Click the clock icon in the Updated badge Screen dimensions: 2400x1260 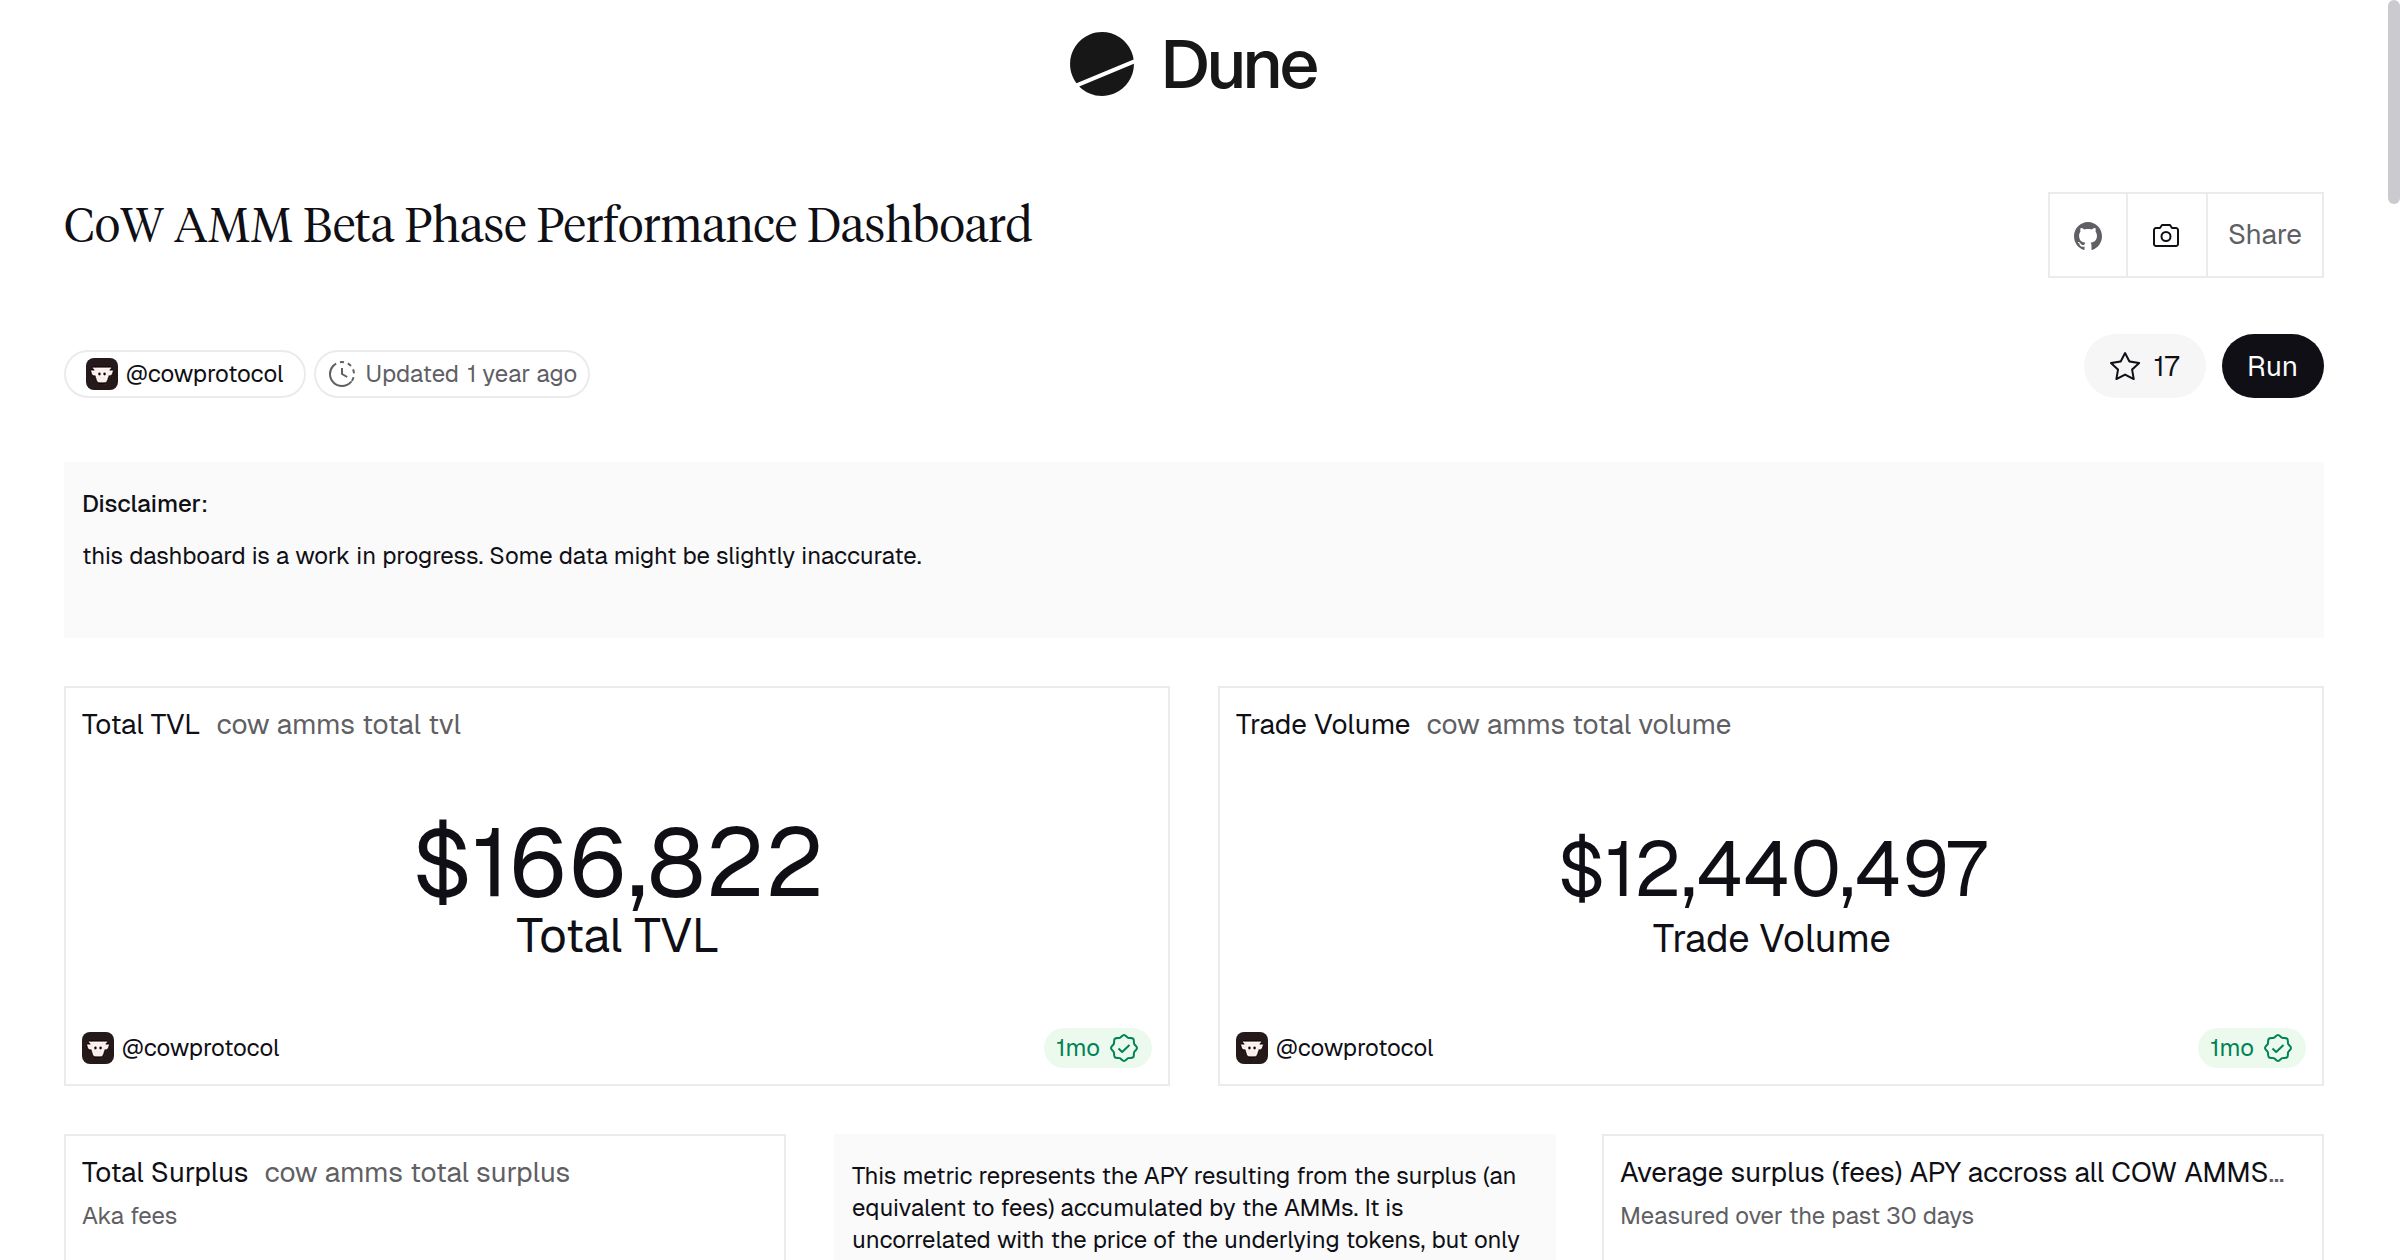click(340, 373)
